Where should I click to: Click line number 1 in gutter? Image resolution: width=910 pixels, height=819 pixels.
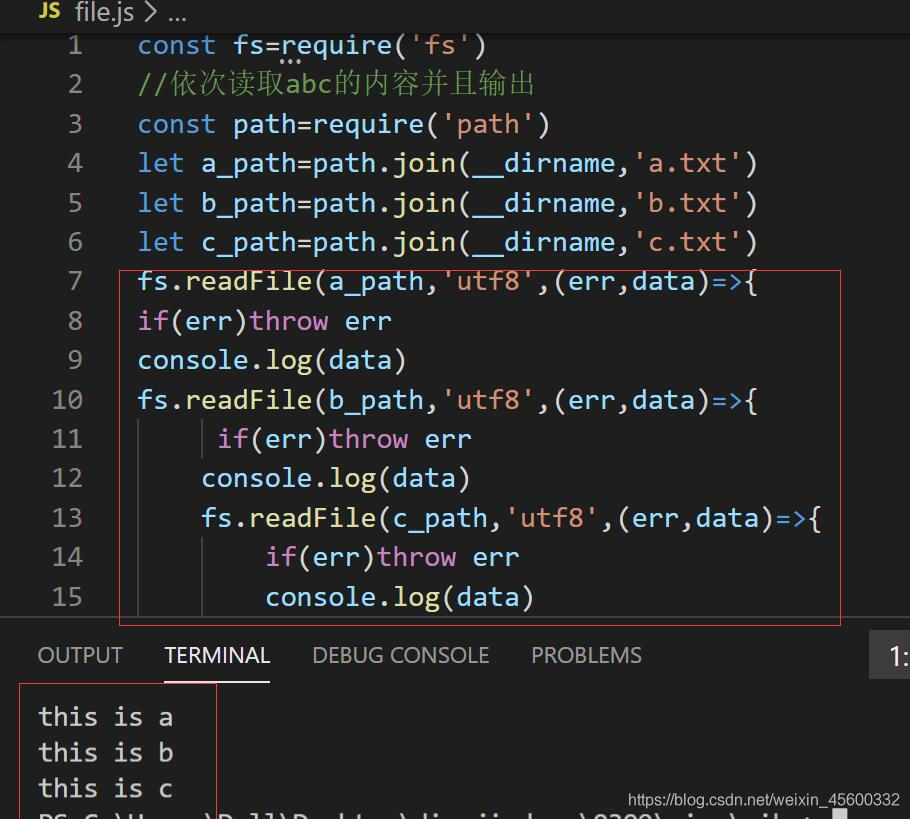tap(75, 45)
